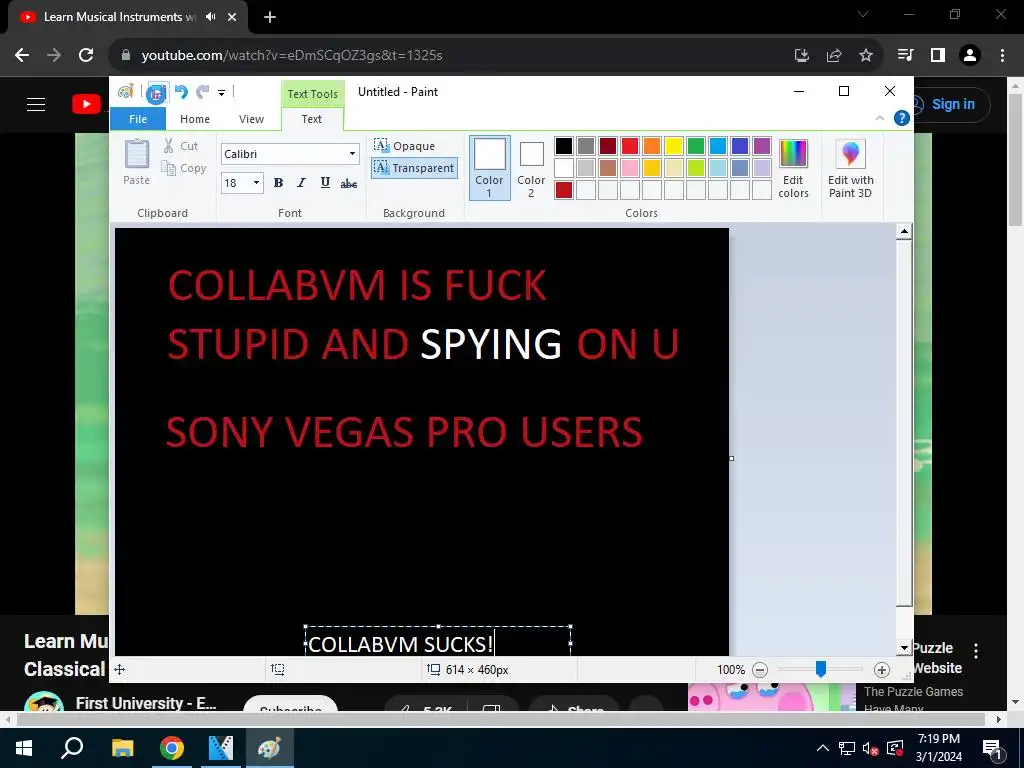Show hidden system tray icons
The height and width of the screenshot is (768, 1024).
(x=823, y=748)
